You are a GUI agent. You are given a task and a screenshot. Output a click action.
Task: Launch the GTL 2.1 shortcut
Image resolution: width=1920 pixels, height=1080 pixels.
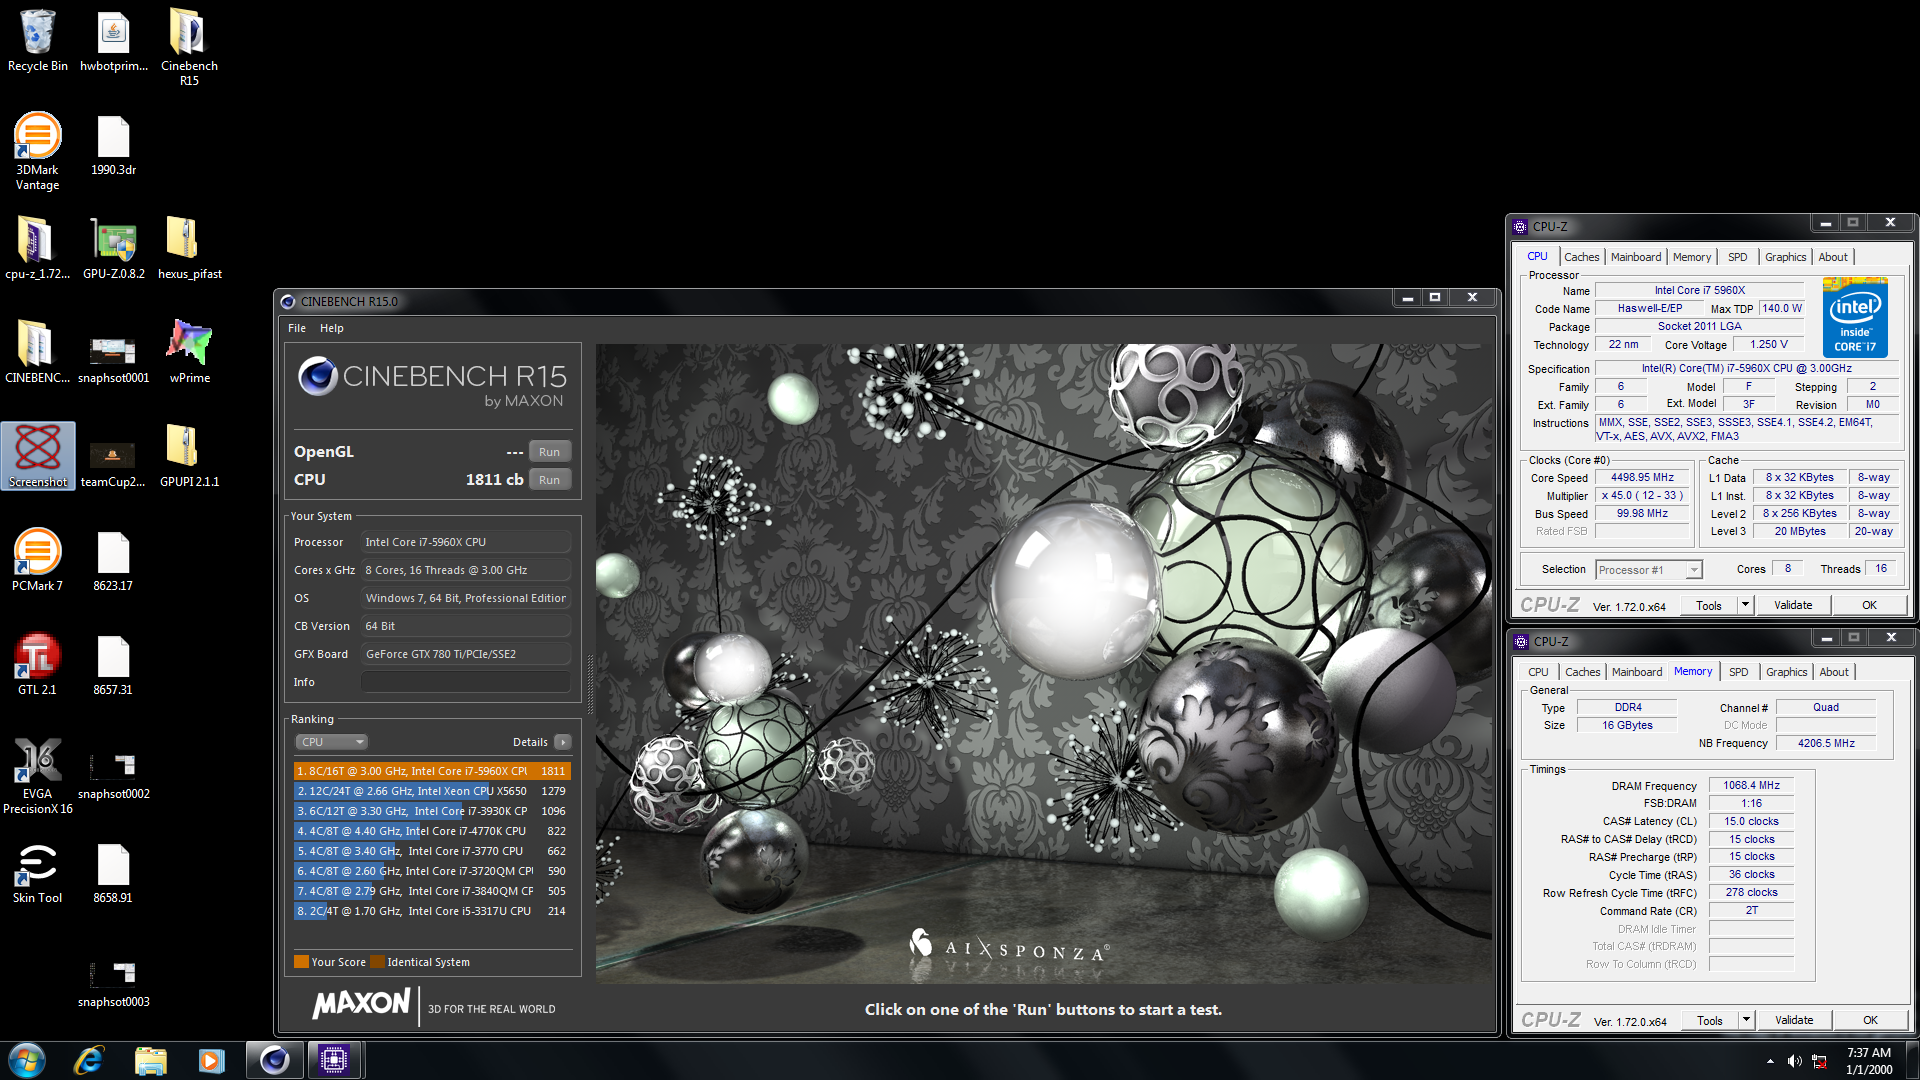(x=38, y=664)
